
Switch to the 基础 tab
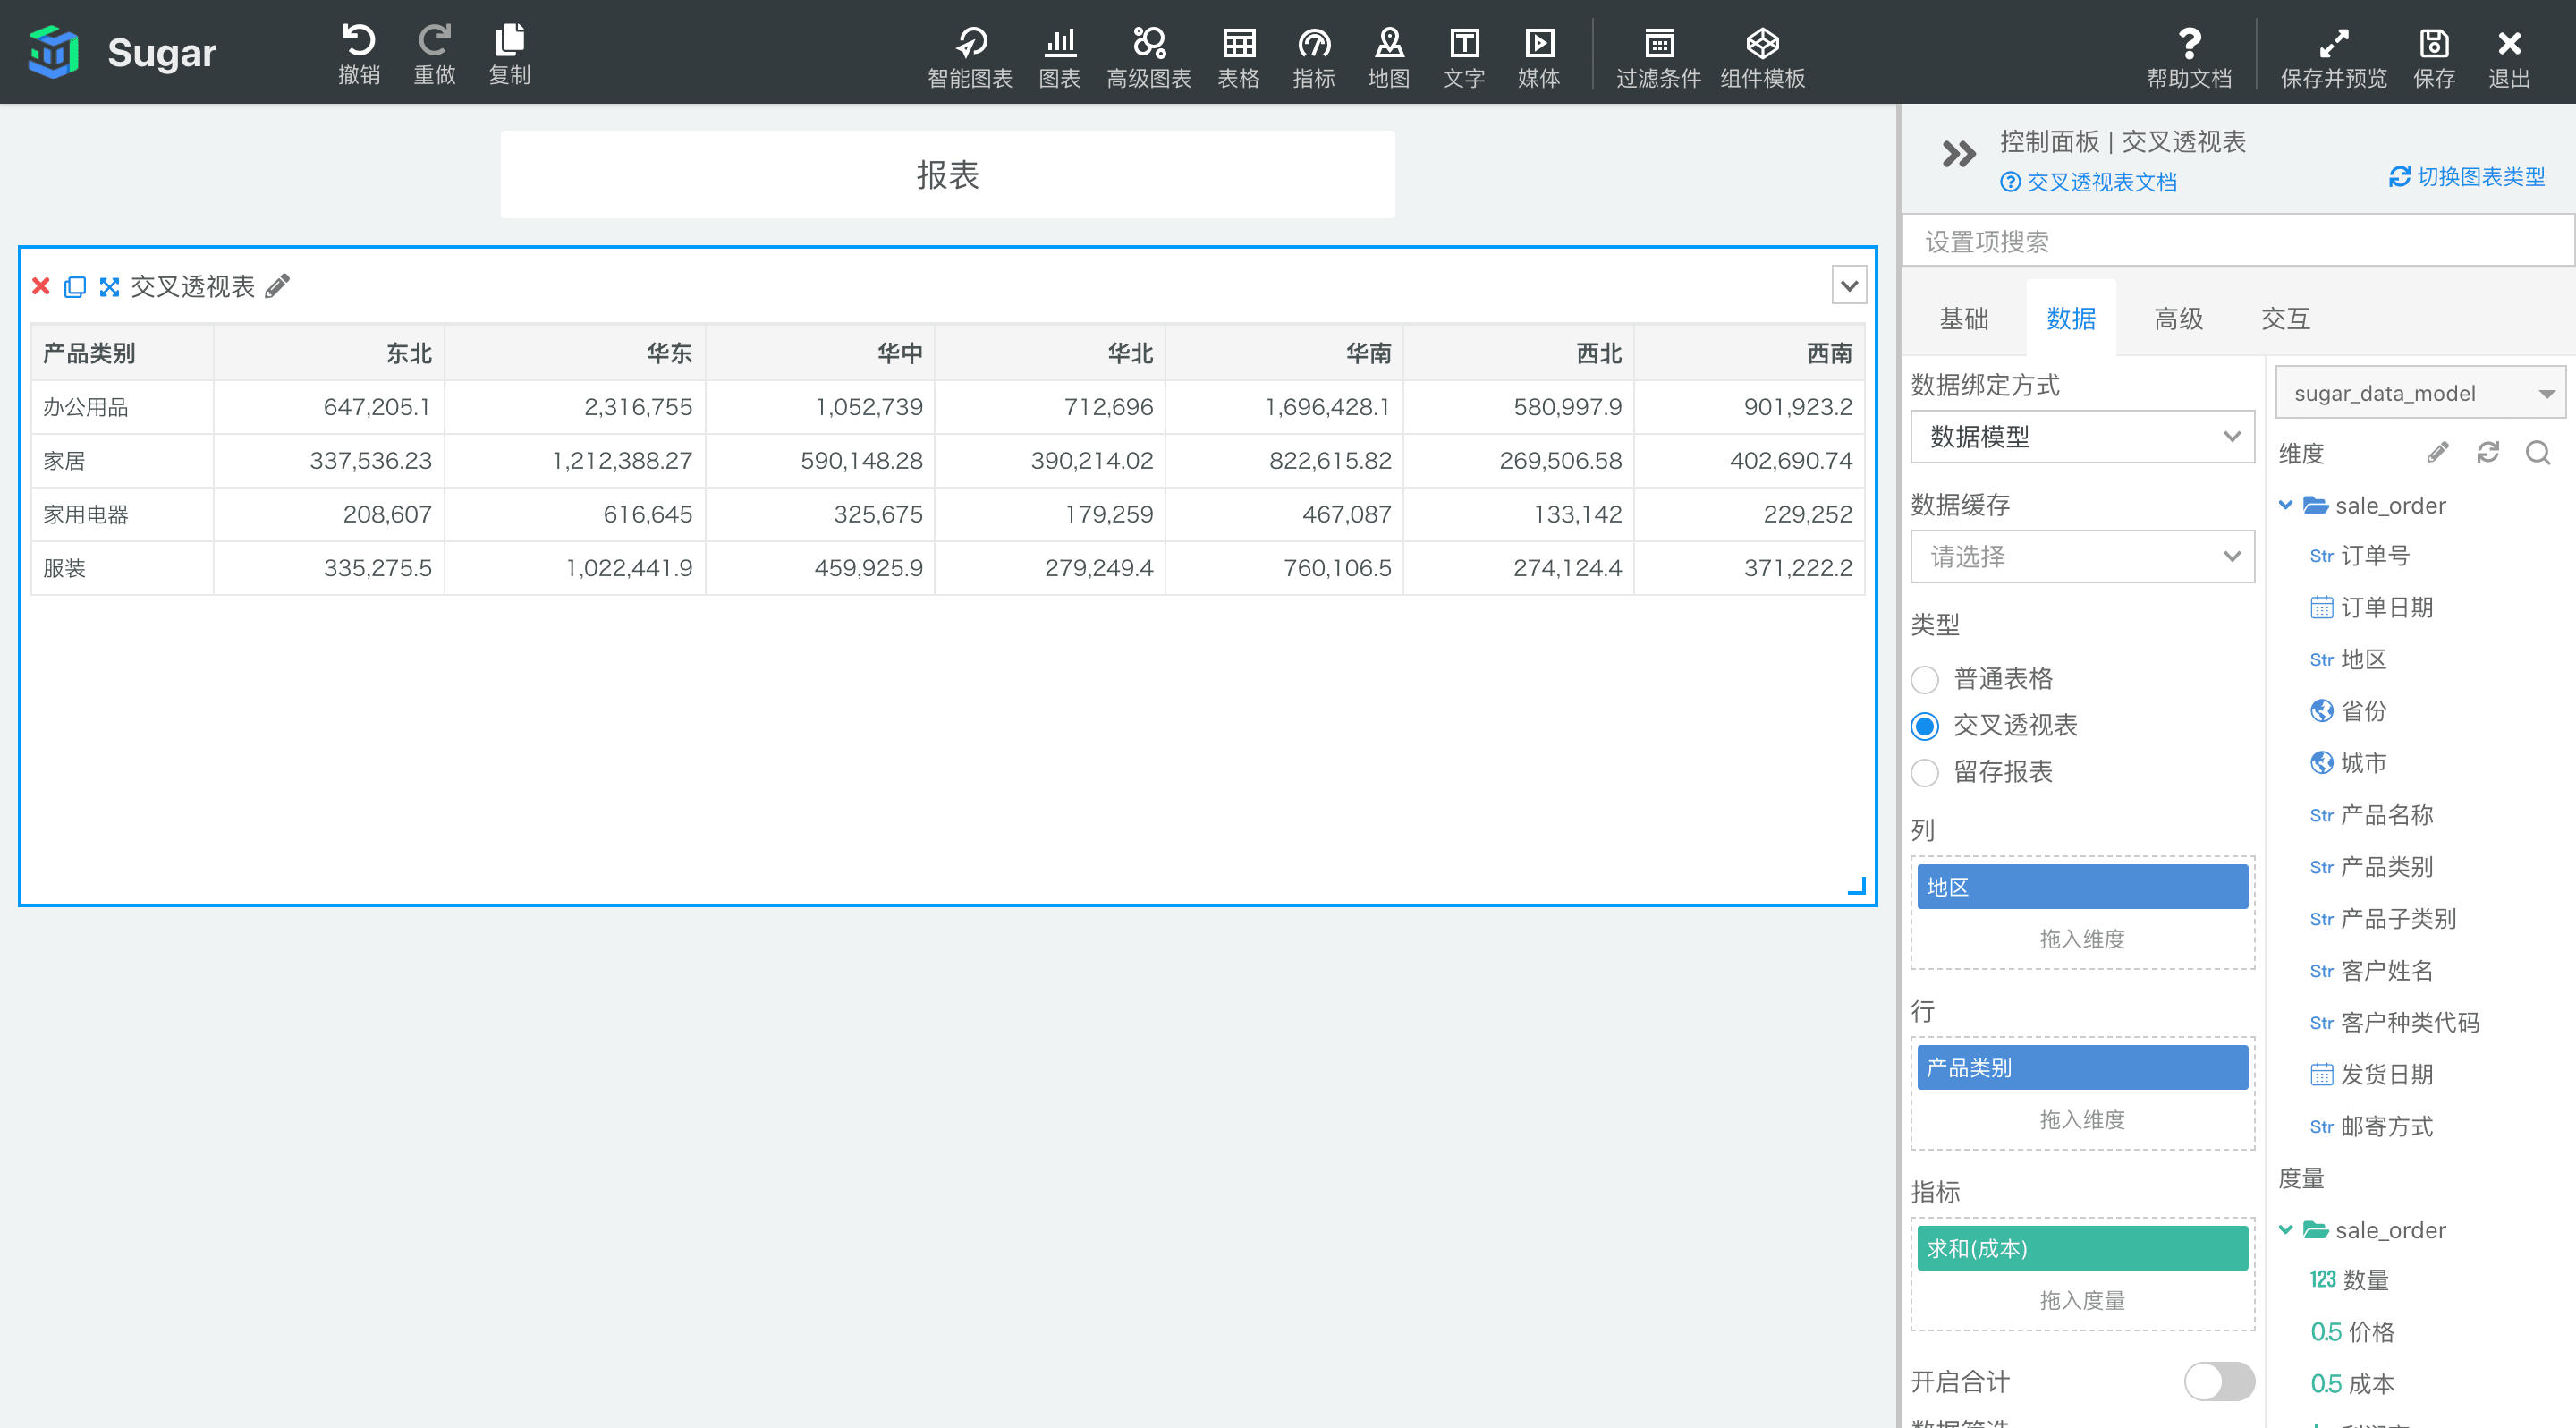coord(1963,319)
